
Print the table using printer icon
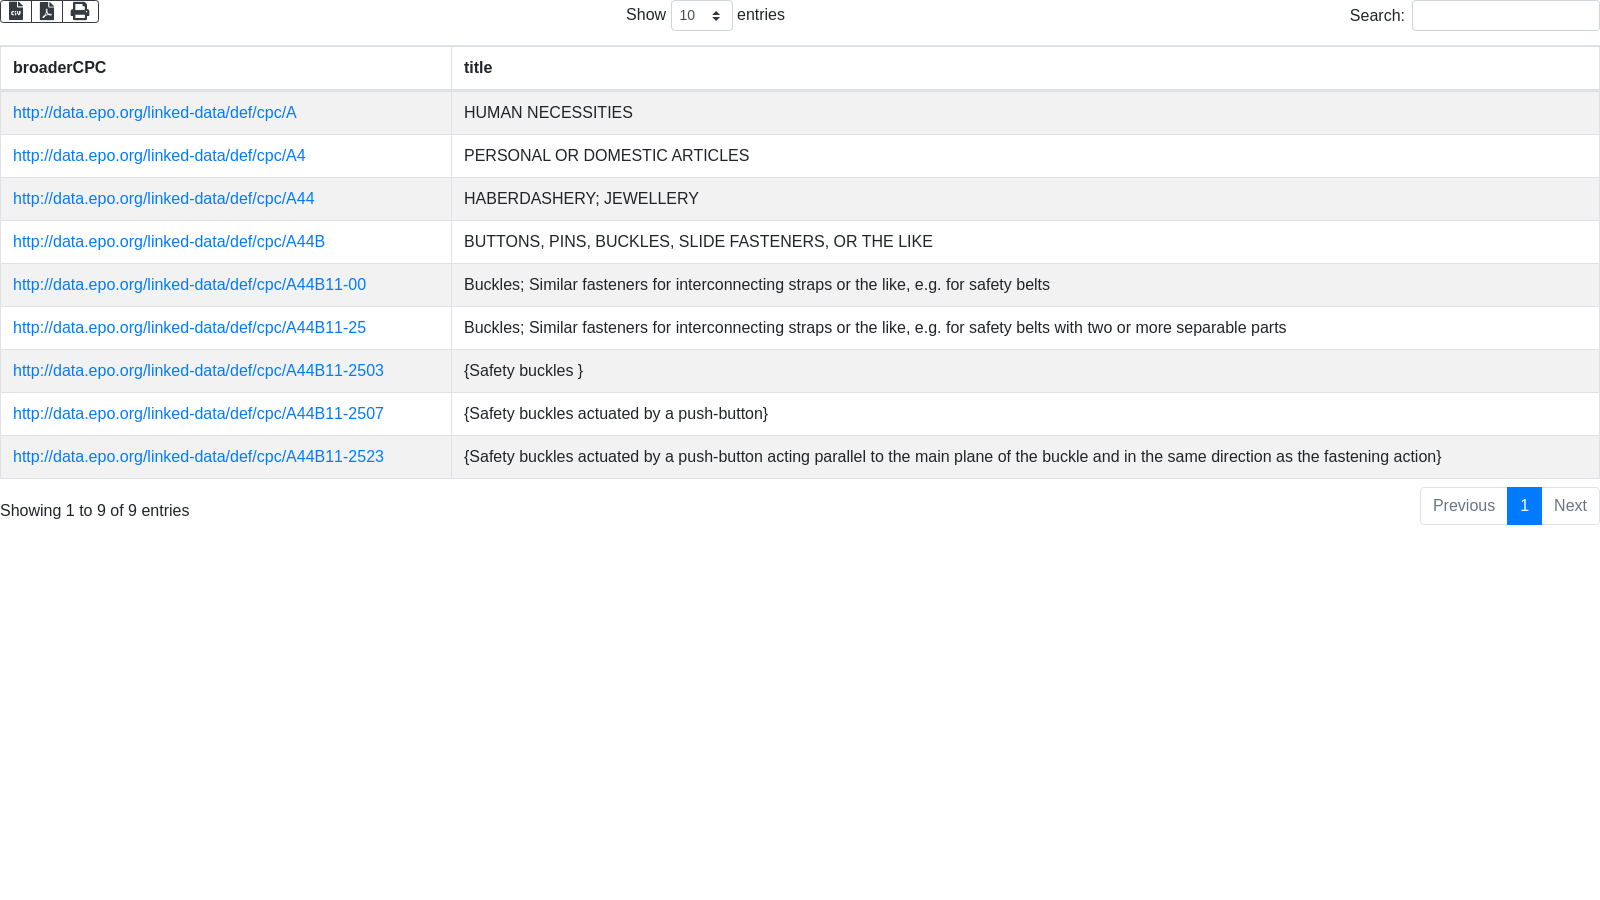tap(80, 11)
